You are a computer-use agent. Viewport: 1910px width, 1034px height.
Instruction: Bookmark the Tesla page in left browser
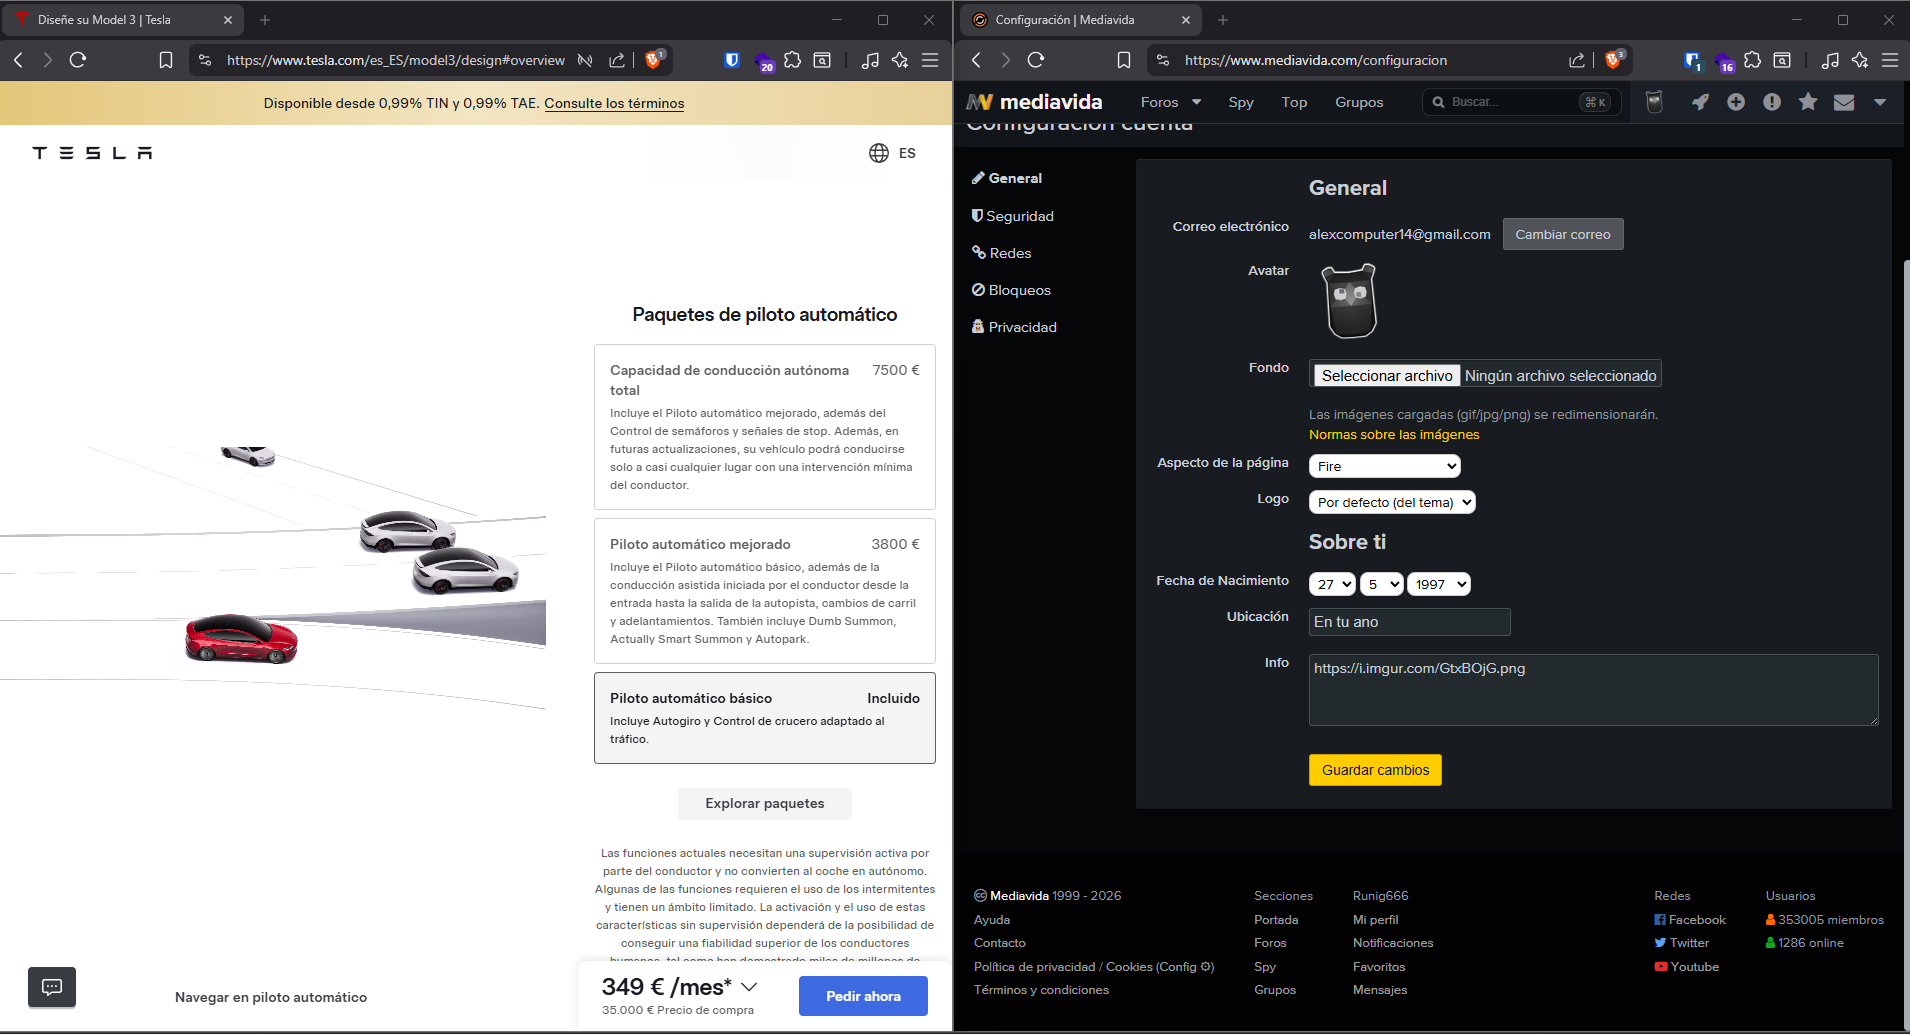166,60
